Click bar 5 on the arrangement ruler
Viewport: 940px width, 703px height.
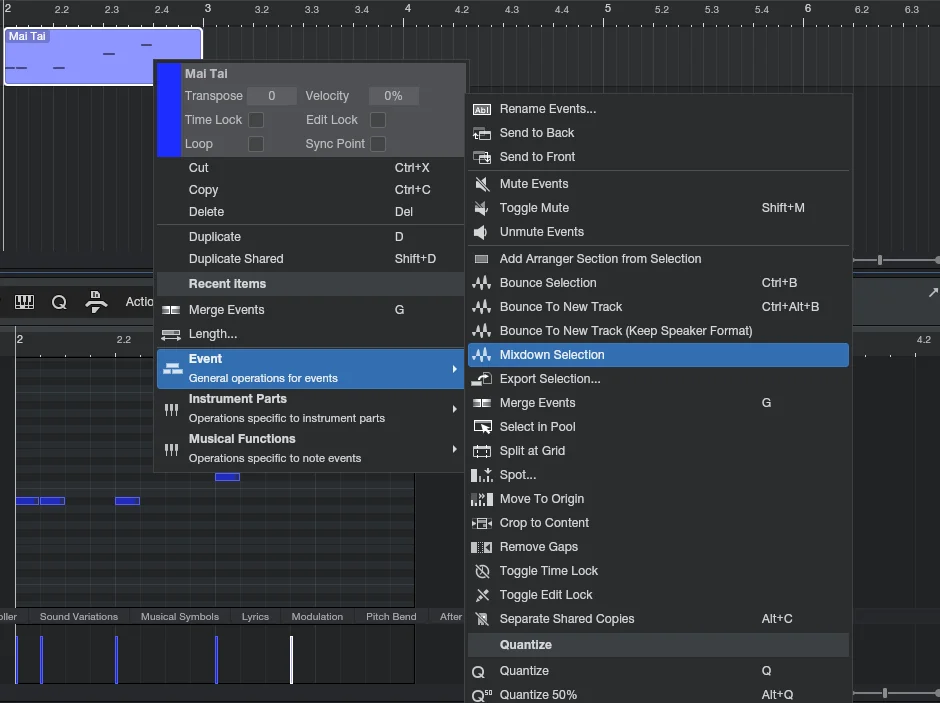point(608,8)
